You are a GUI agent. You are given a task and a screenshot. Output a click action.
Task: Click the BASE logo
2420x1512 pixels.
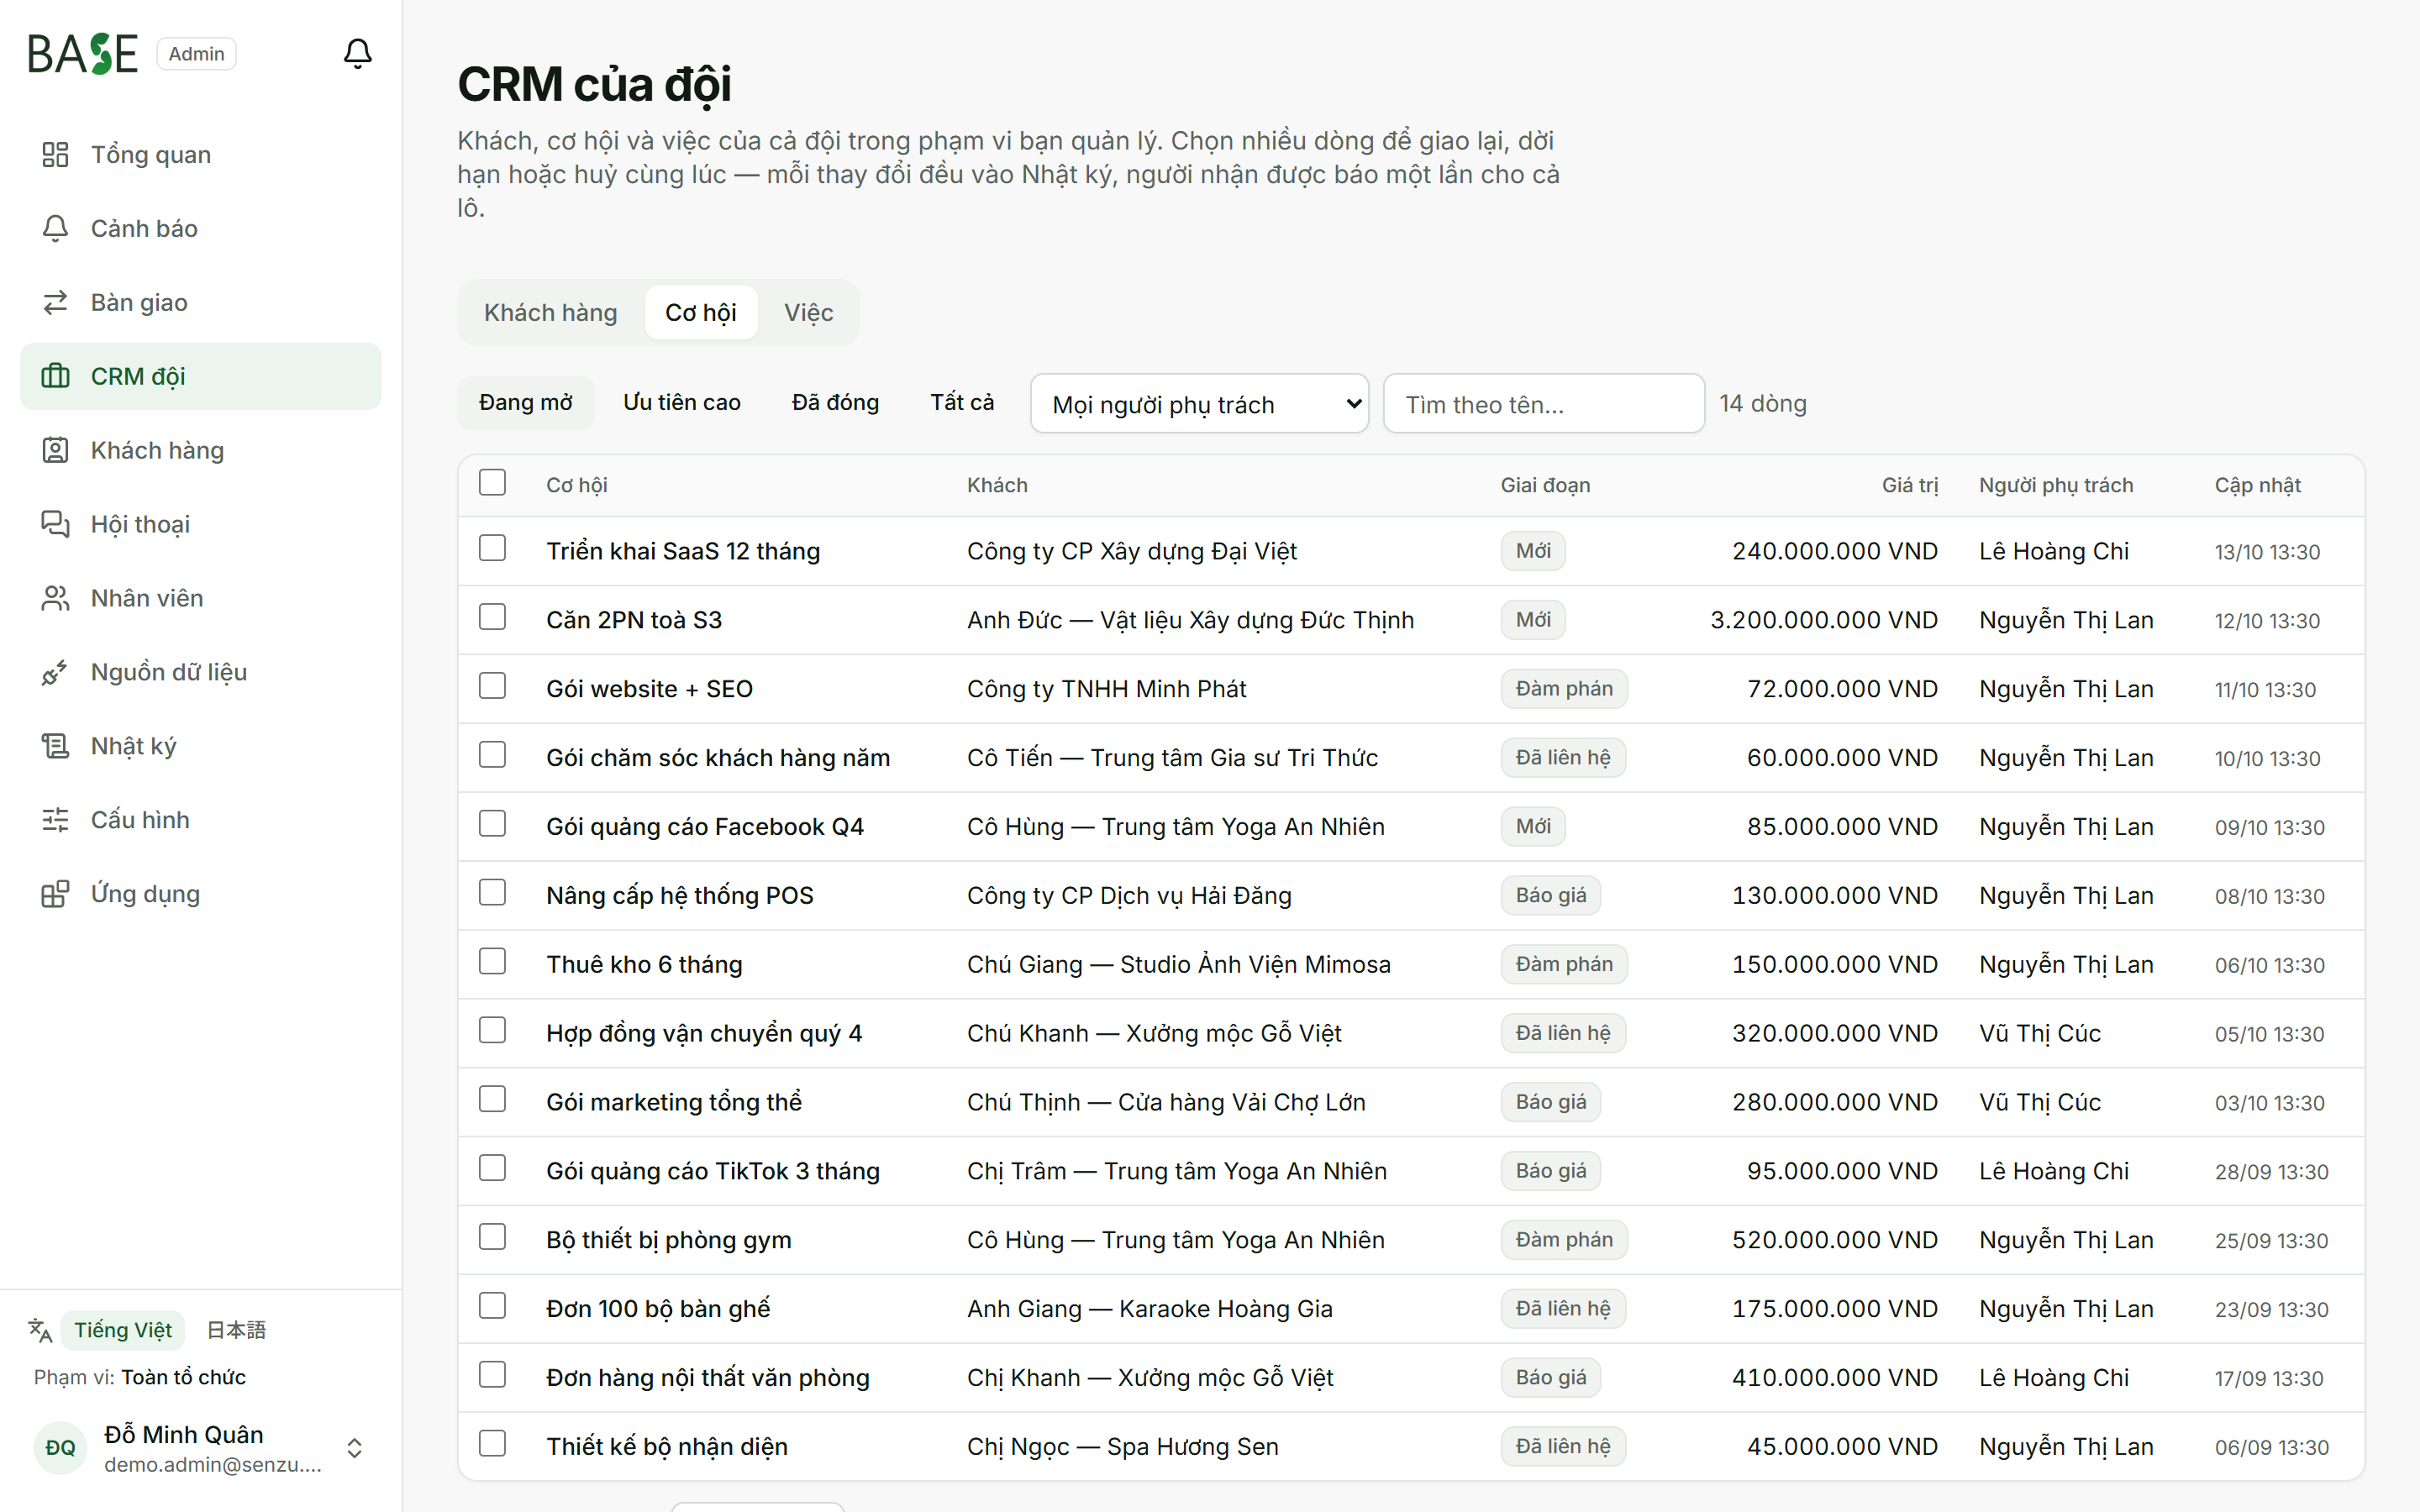click(83, 54)
